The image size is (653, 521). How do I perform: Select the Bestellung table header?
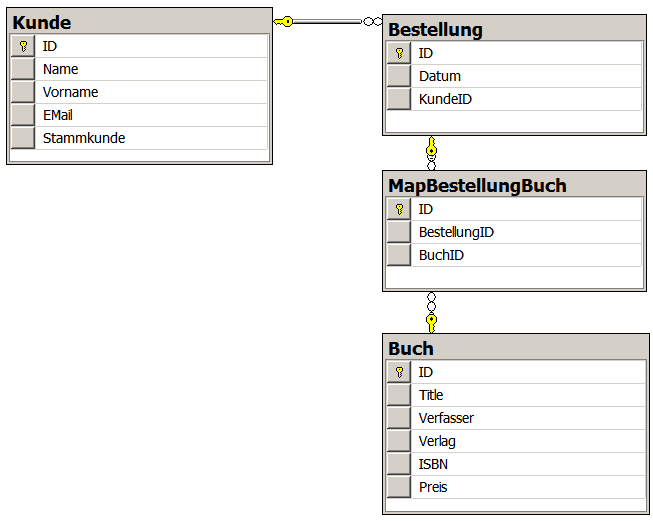514,29
